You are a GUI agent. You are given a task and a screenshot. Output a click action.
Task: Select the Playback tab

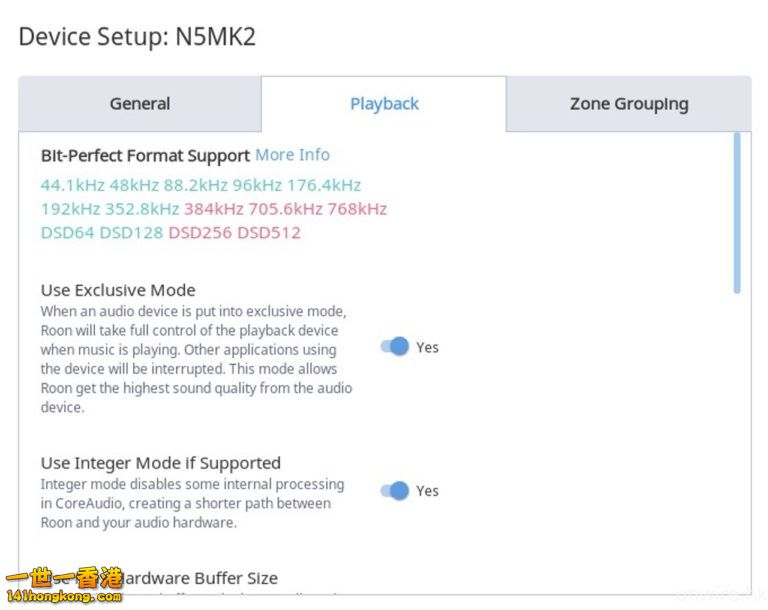384,104
